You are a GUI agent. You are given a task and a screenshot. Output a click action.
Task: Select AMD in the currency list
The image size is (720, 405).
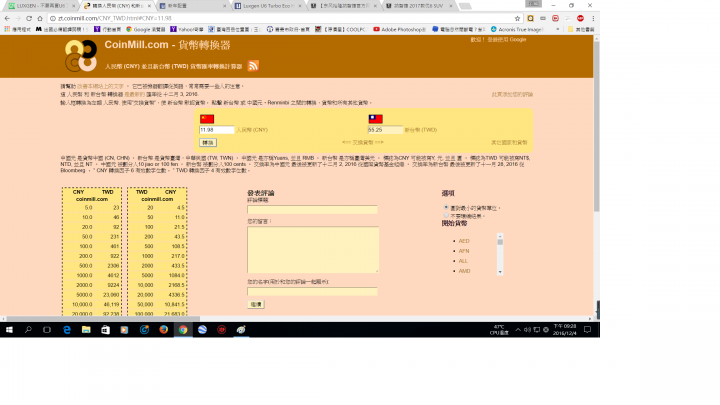pyautogui.click(x=464, y=271)
